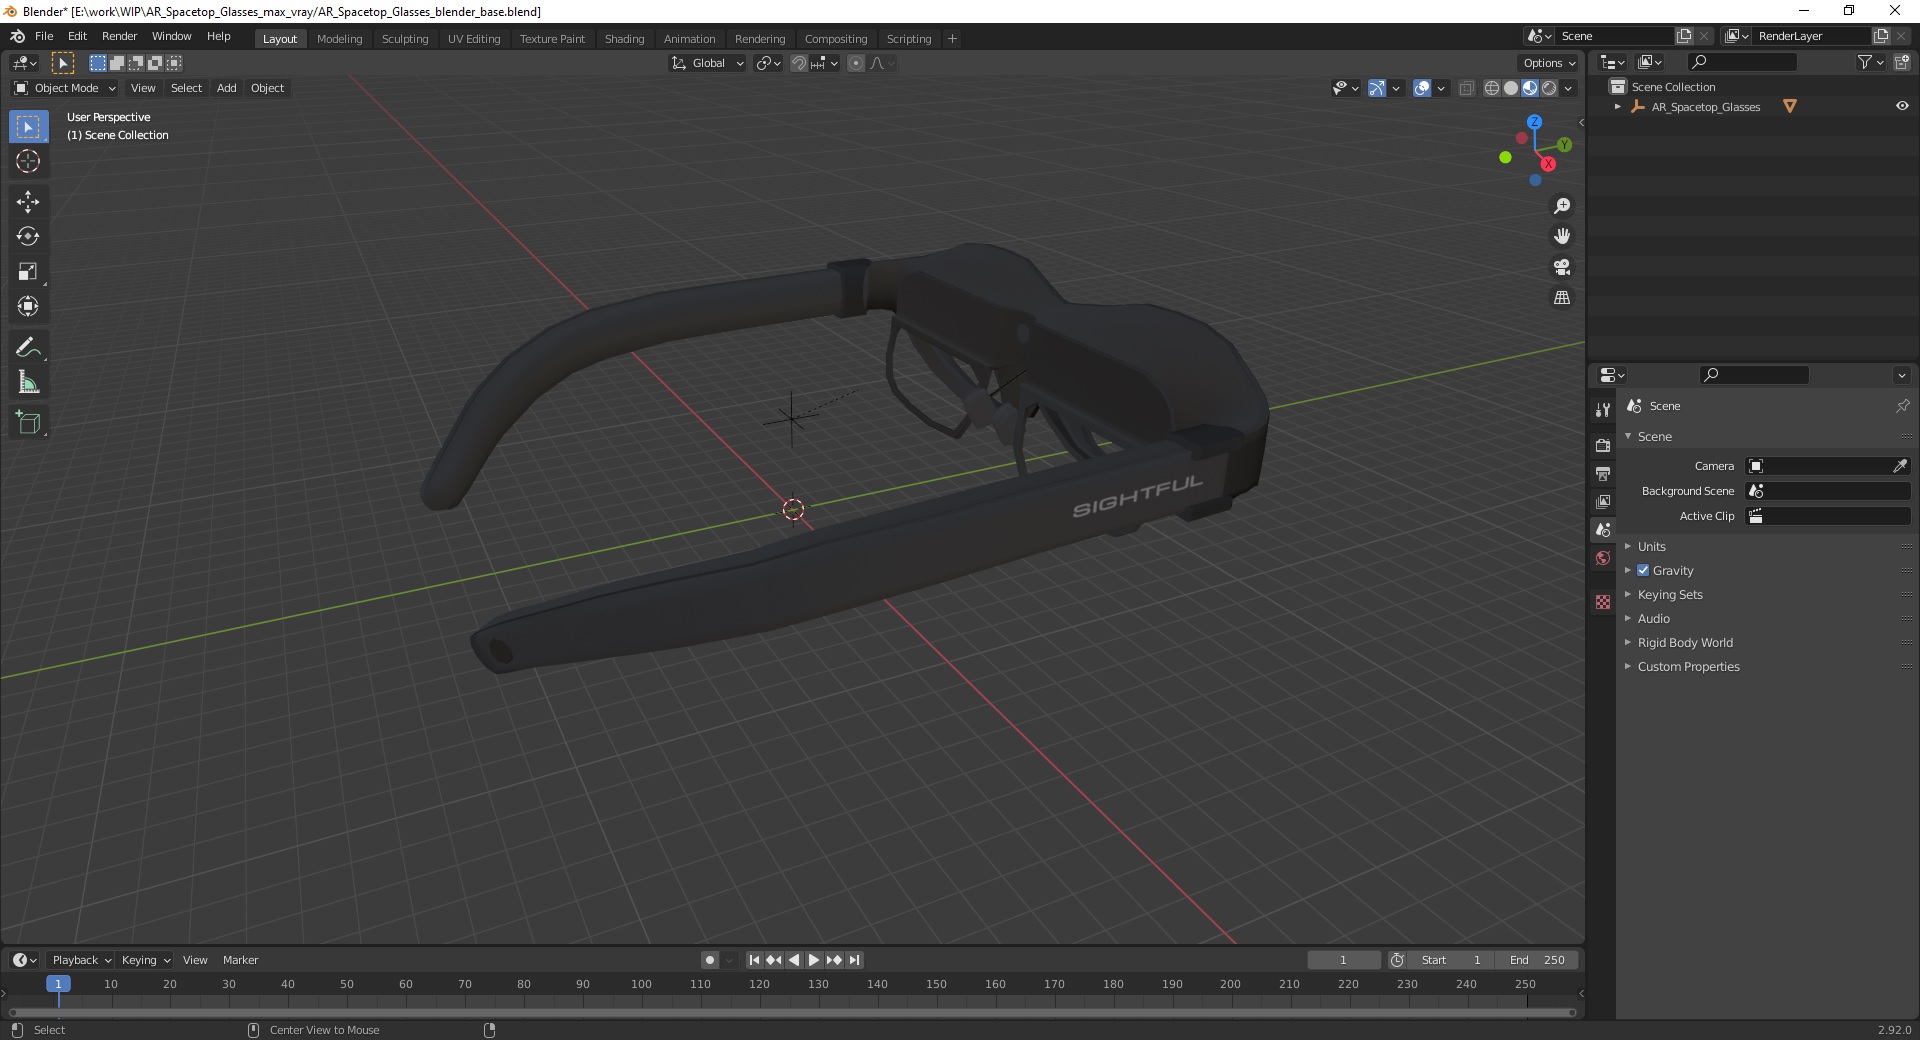Image resolution: width=1920 pixels, height=1040 pixels.
Task: Activate the Cursor tool
Action: coord(28,161)
